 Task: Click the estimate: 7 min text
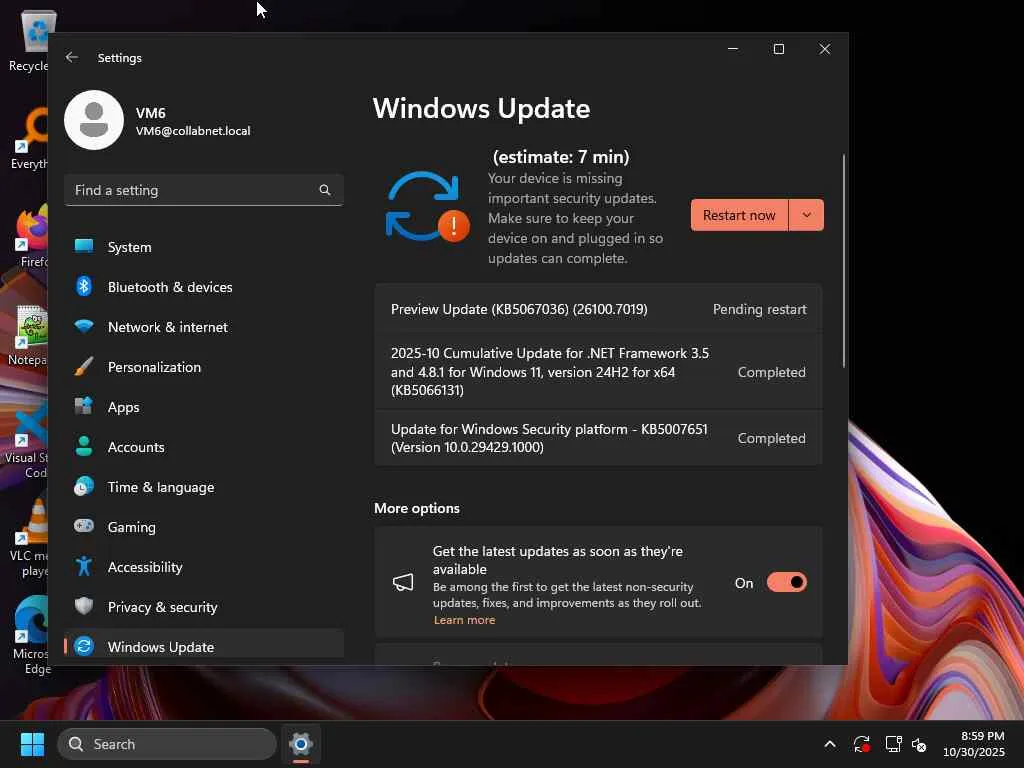pyautogui.click(x=561, y=157)
